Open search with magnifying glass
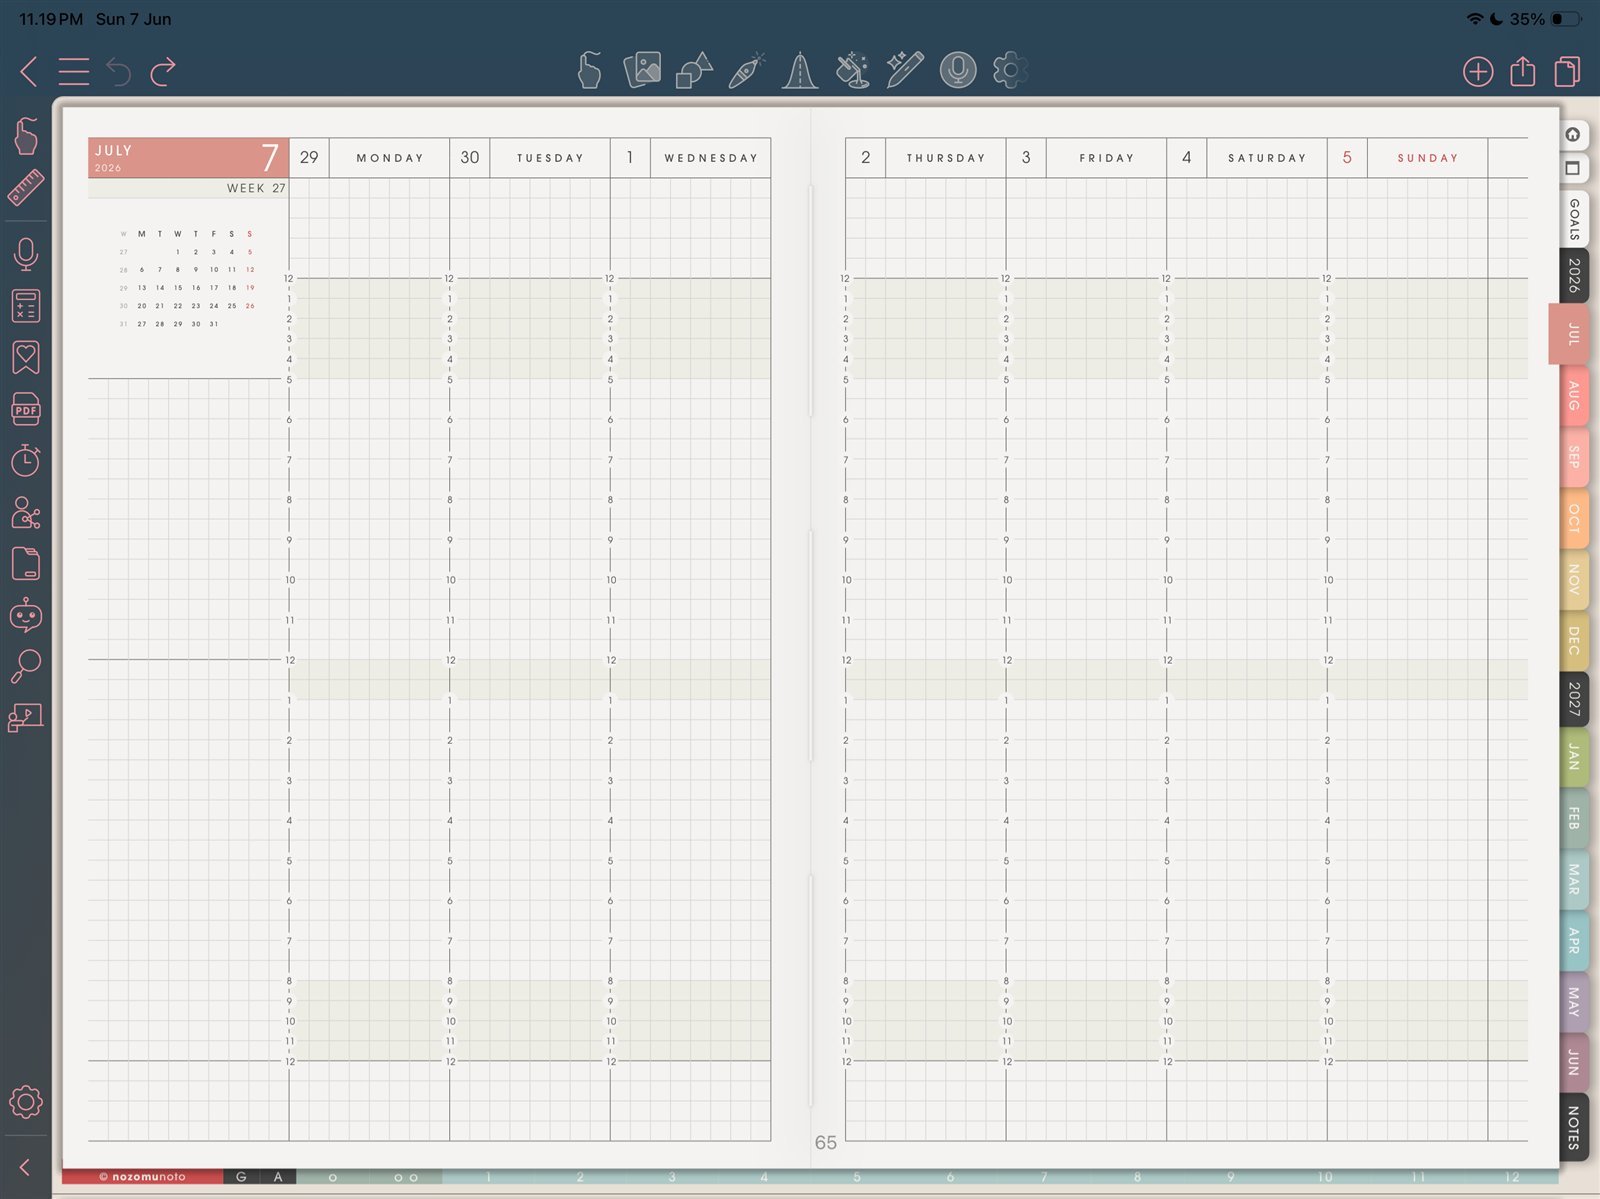The image size is (1600, 1199). click(x=26, y=666)
